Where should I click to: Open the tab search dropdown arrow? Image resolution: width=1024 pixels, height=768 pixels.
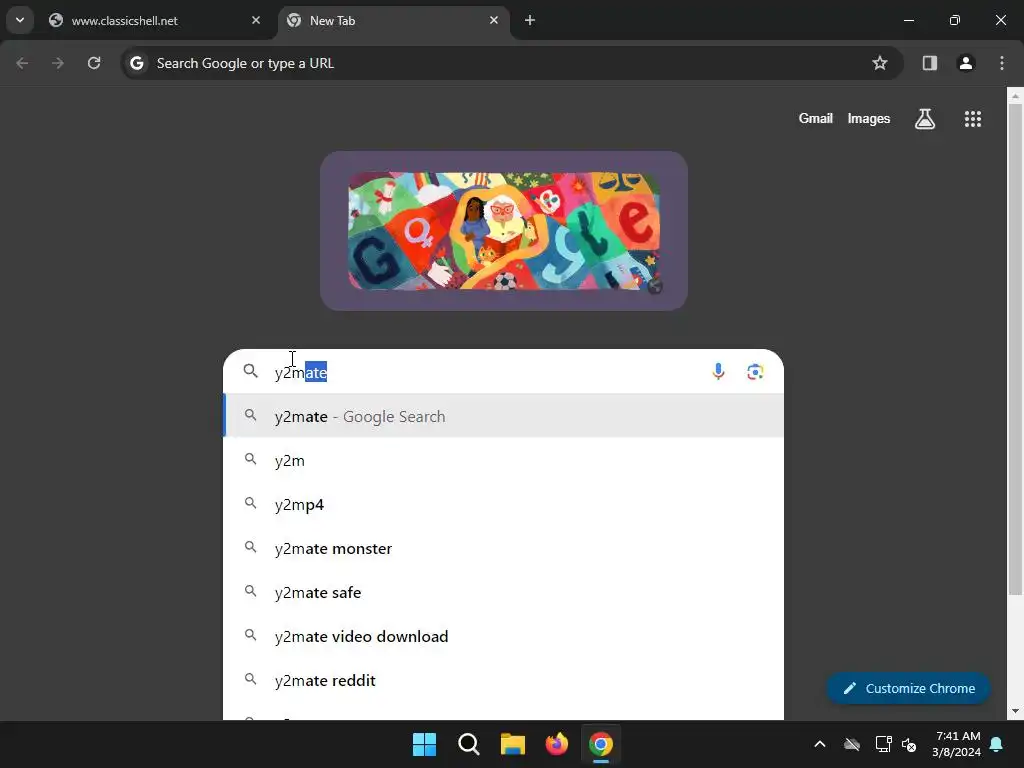point(20,20)
